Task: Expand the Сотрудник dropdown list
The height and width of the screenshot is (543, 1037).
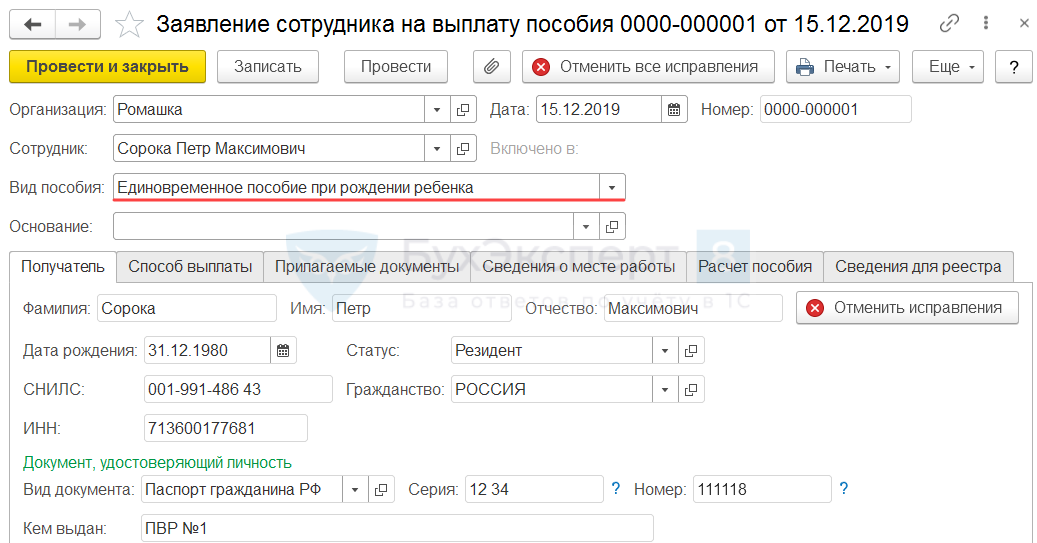Action: click(x=437, y=148)
